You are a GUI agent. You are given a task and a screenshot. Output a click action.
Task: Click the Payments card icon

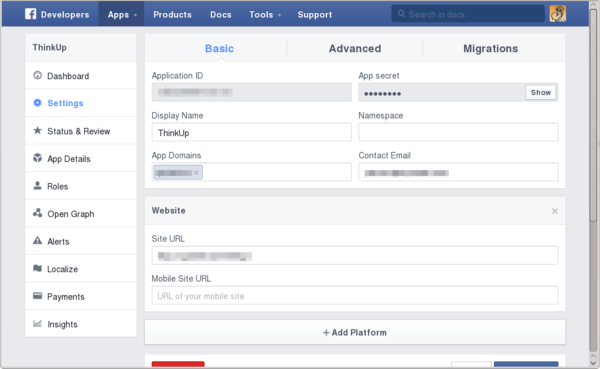38,296
